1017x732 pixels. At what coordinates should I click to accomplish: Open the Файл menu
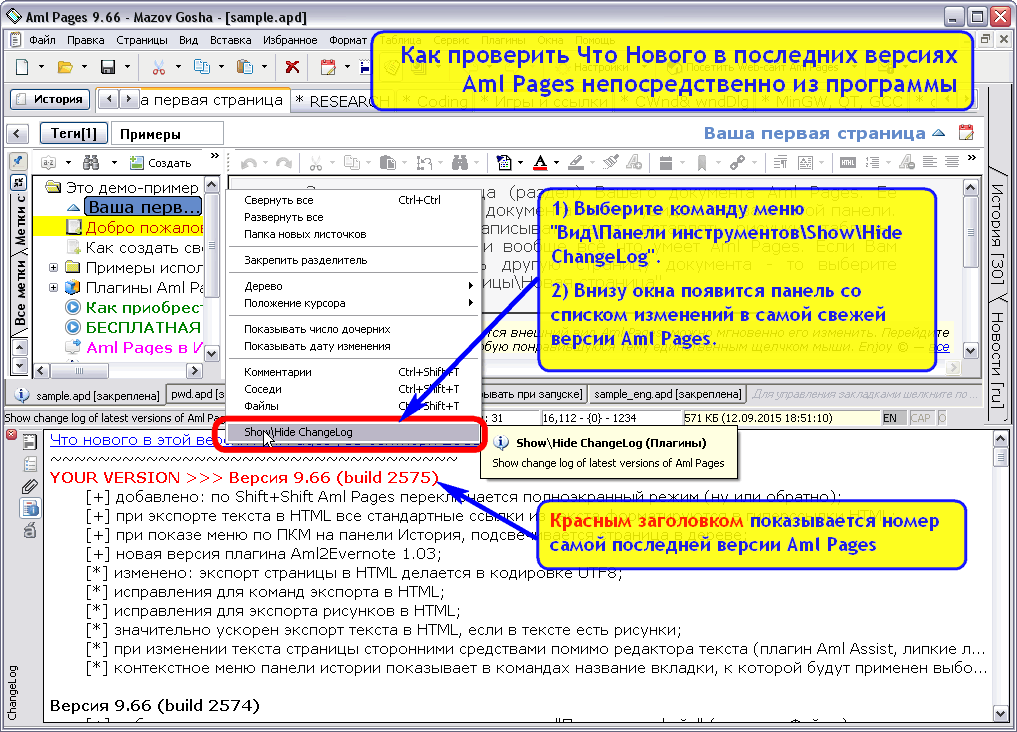[42, 40]
